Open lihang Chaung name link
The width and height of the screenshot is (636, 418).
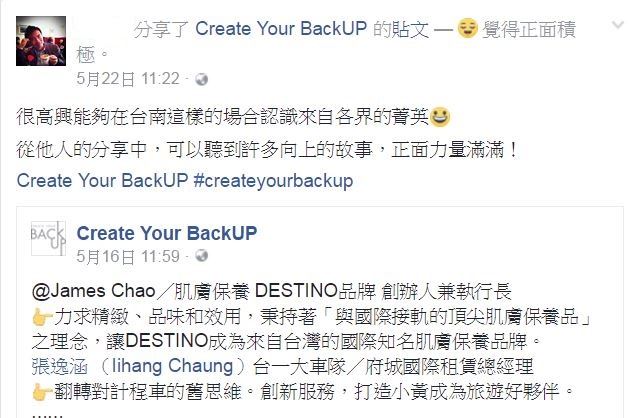tap(172, 366)
